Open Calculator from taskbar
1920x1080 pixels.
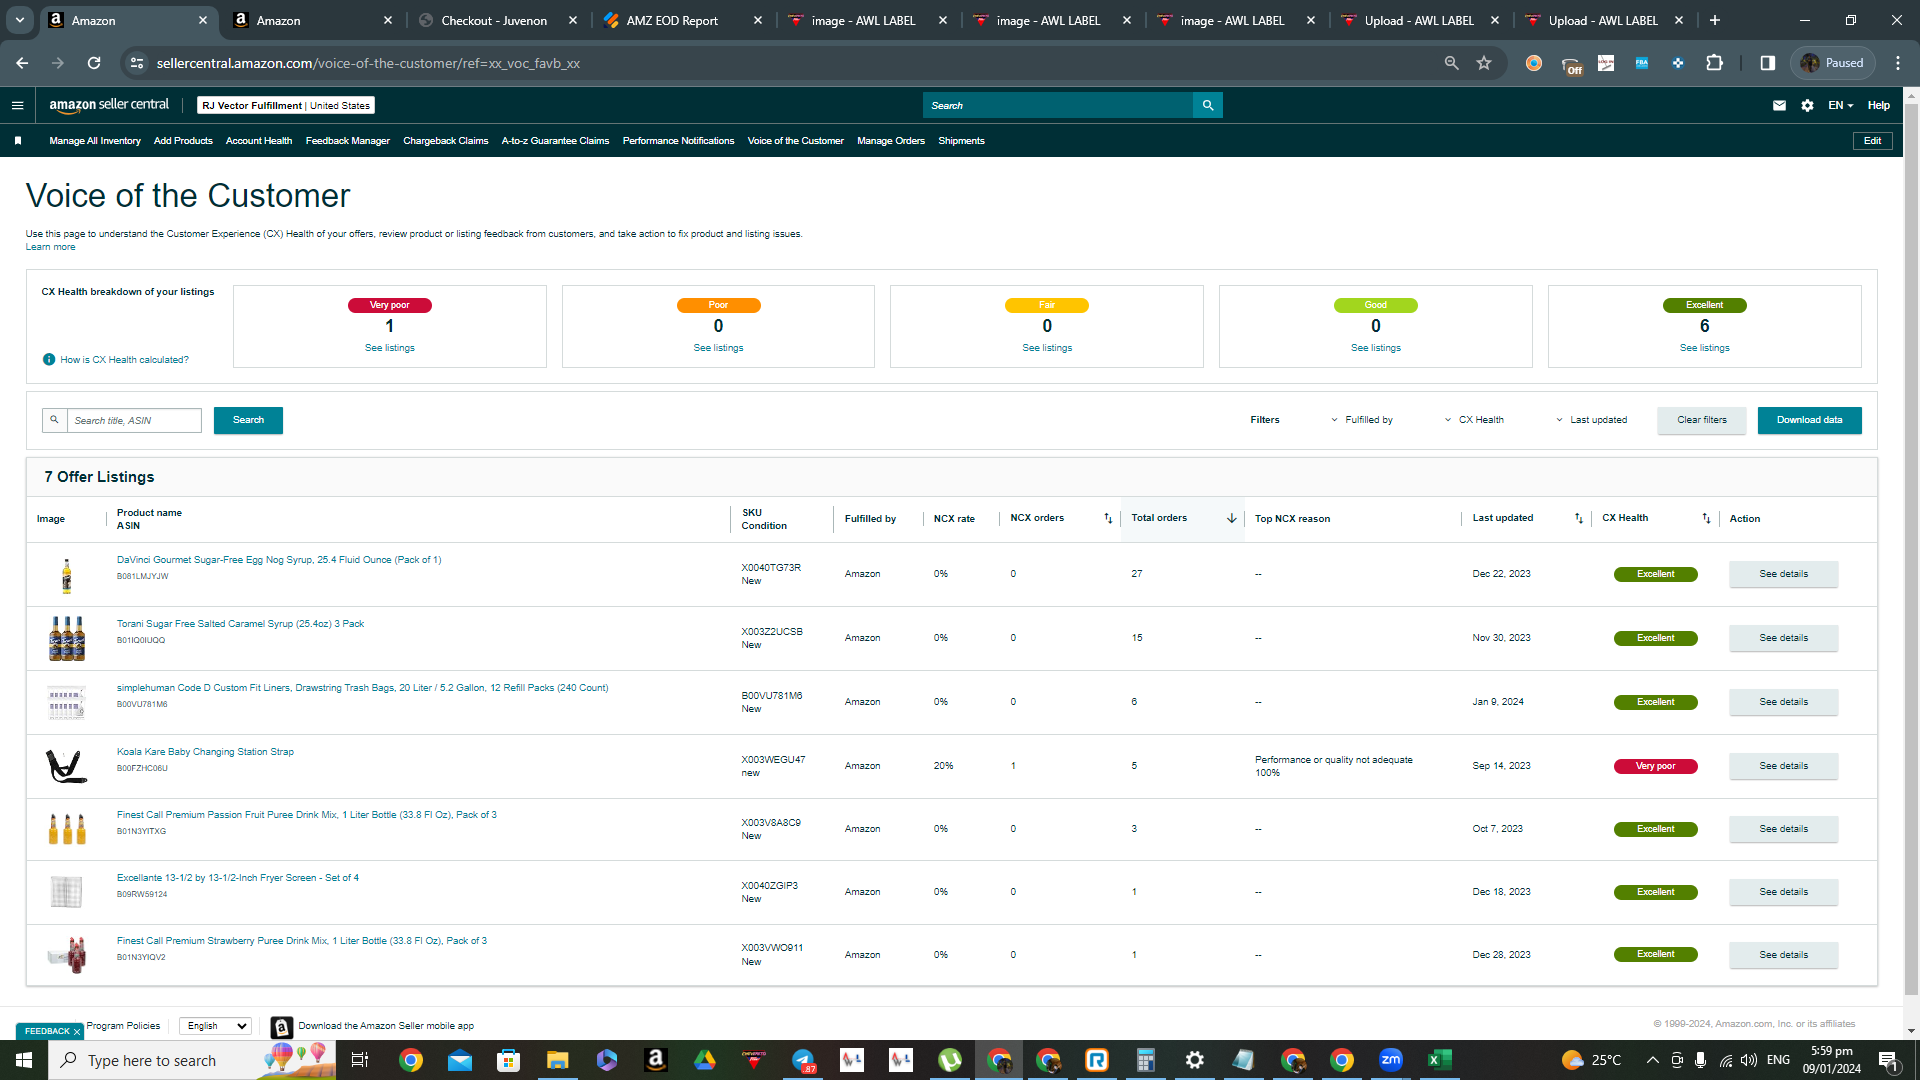pyautogui.click(x=1145, y=1060)
